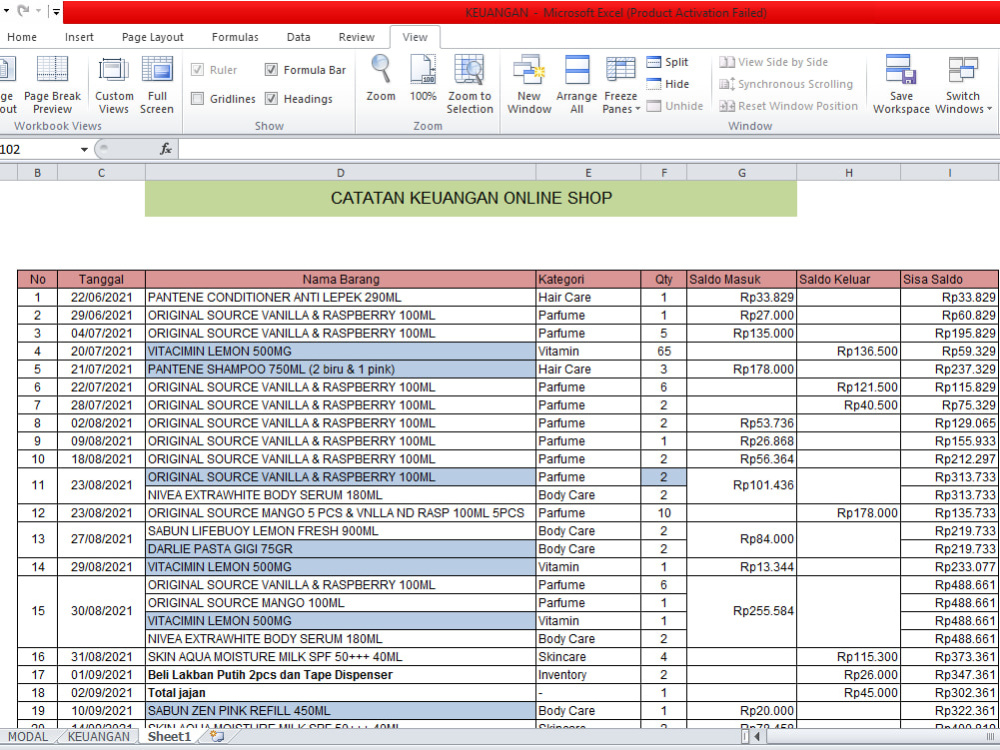The height and width of the screenshot is (750, 1000).
Task: Select the Inventory category cell
Action: [x=588, y=675]
